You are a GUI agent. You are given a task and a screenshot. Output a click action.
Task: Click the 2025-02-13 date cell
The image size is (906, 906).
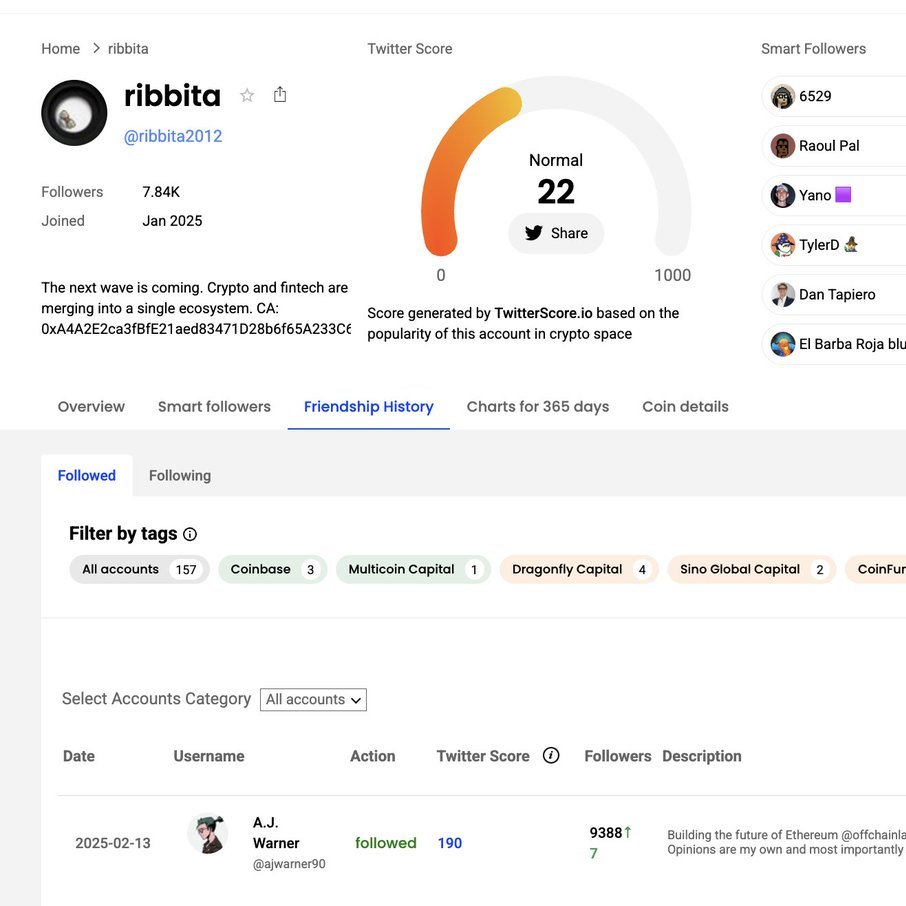coord(113,844)
